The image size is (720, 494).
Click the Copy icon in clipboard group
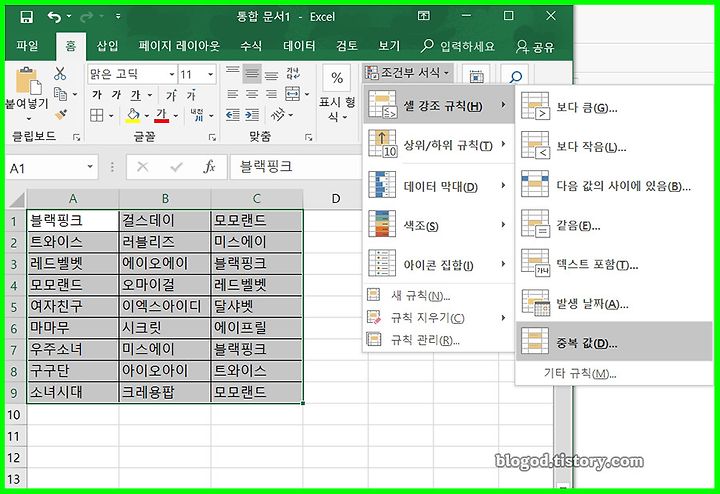click(60, 94)
